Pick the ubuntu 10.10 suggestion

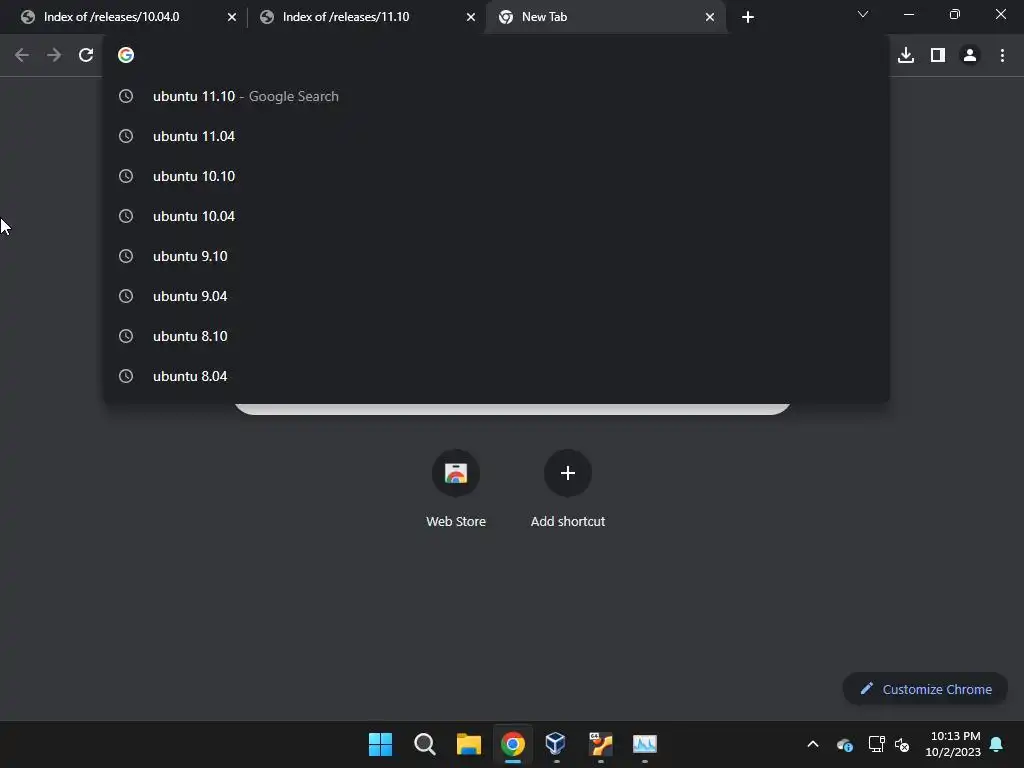(x=496, y=176)
